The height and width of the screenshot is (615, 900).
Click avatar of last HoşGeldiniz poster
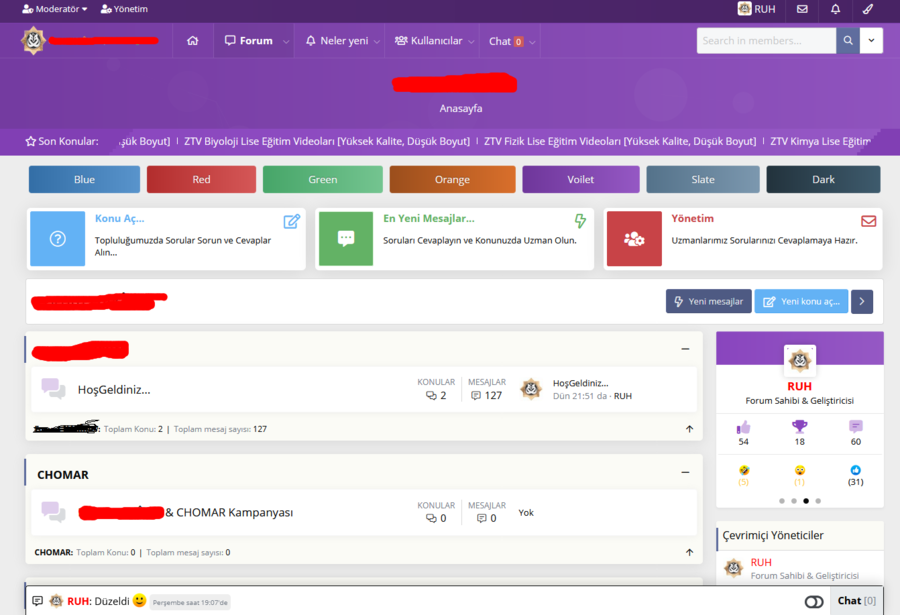(x=531, y=389)
